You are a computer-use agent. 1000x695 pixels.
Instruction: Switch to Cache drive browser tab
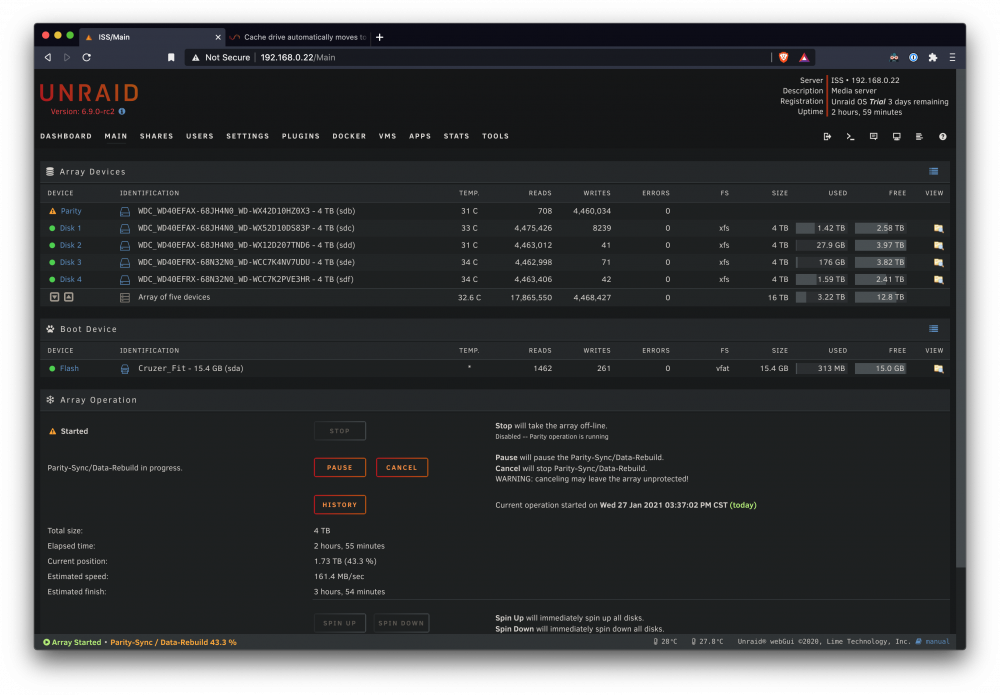[298, 37]
